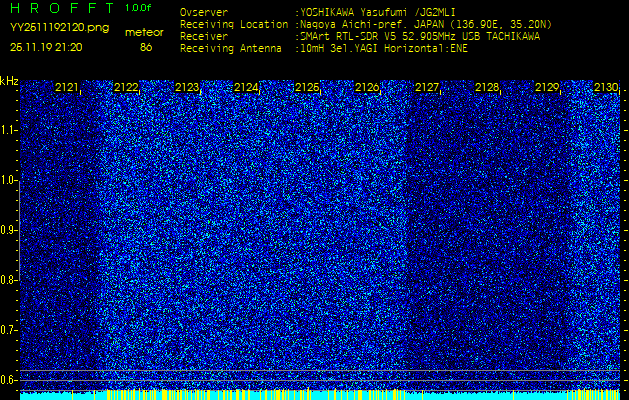Click the 2123 time marker
The height and width of the screenshot is (400, 629).
click(x=187, y=87)
